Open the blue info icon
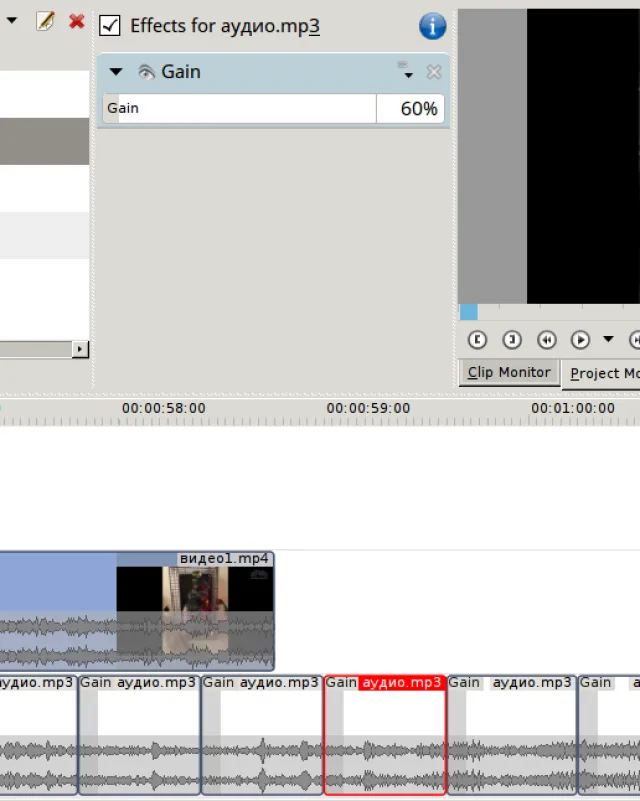Screen dimensions: 640x801 432,26
